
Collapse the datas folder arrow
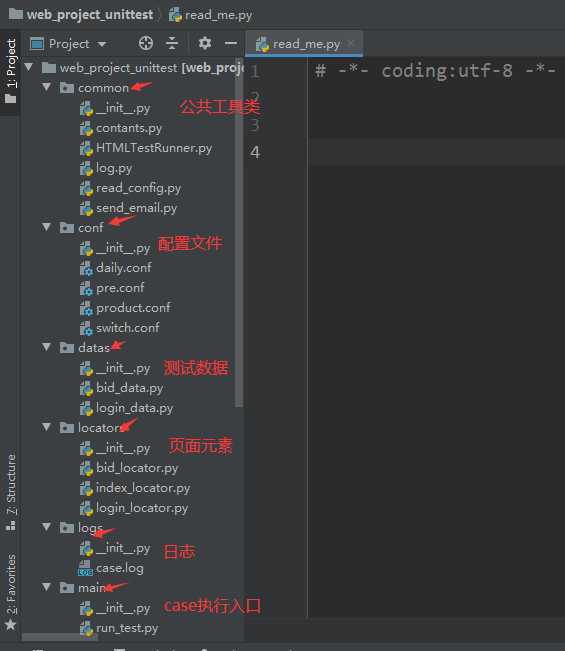click(x=46, y=347)
